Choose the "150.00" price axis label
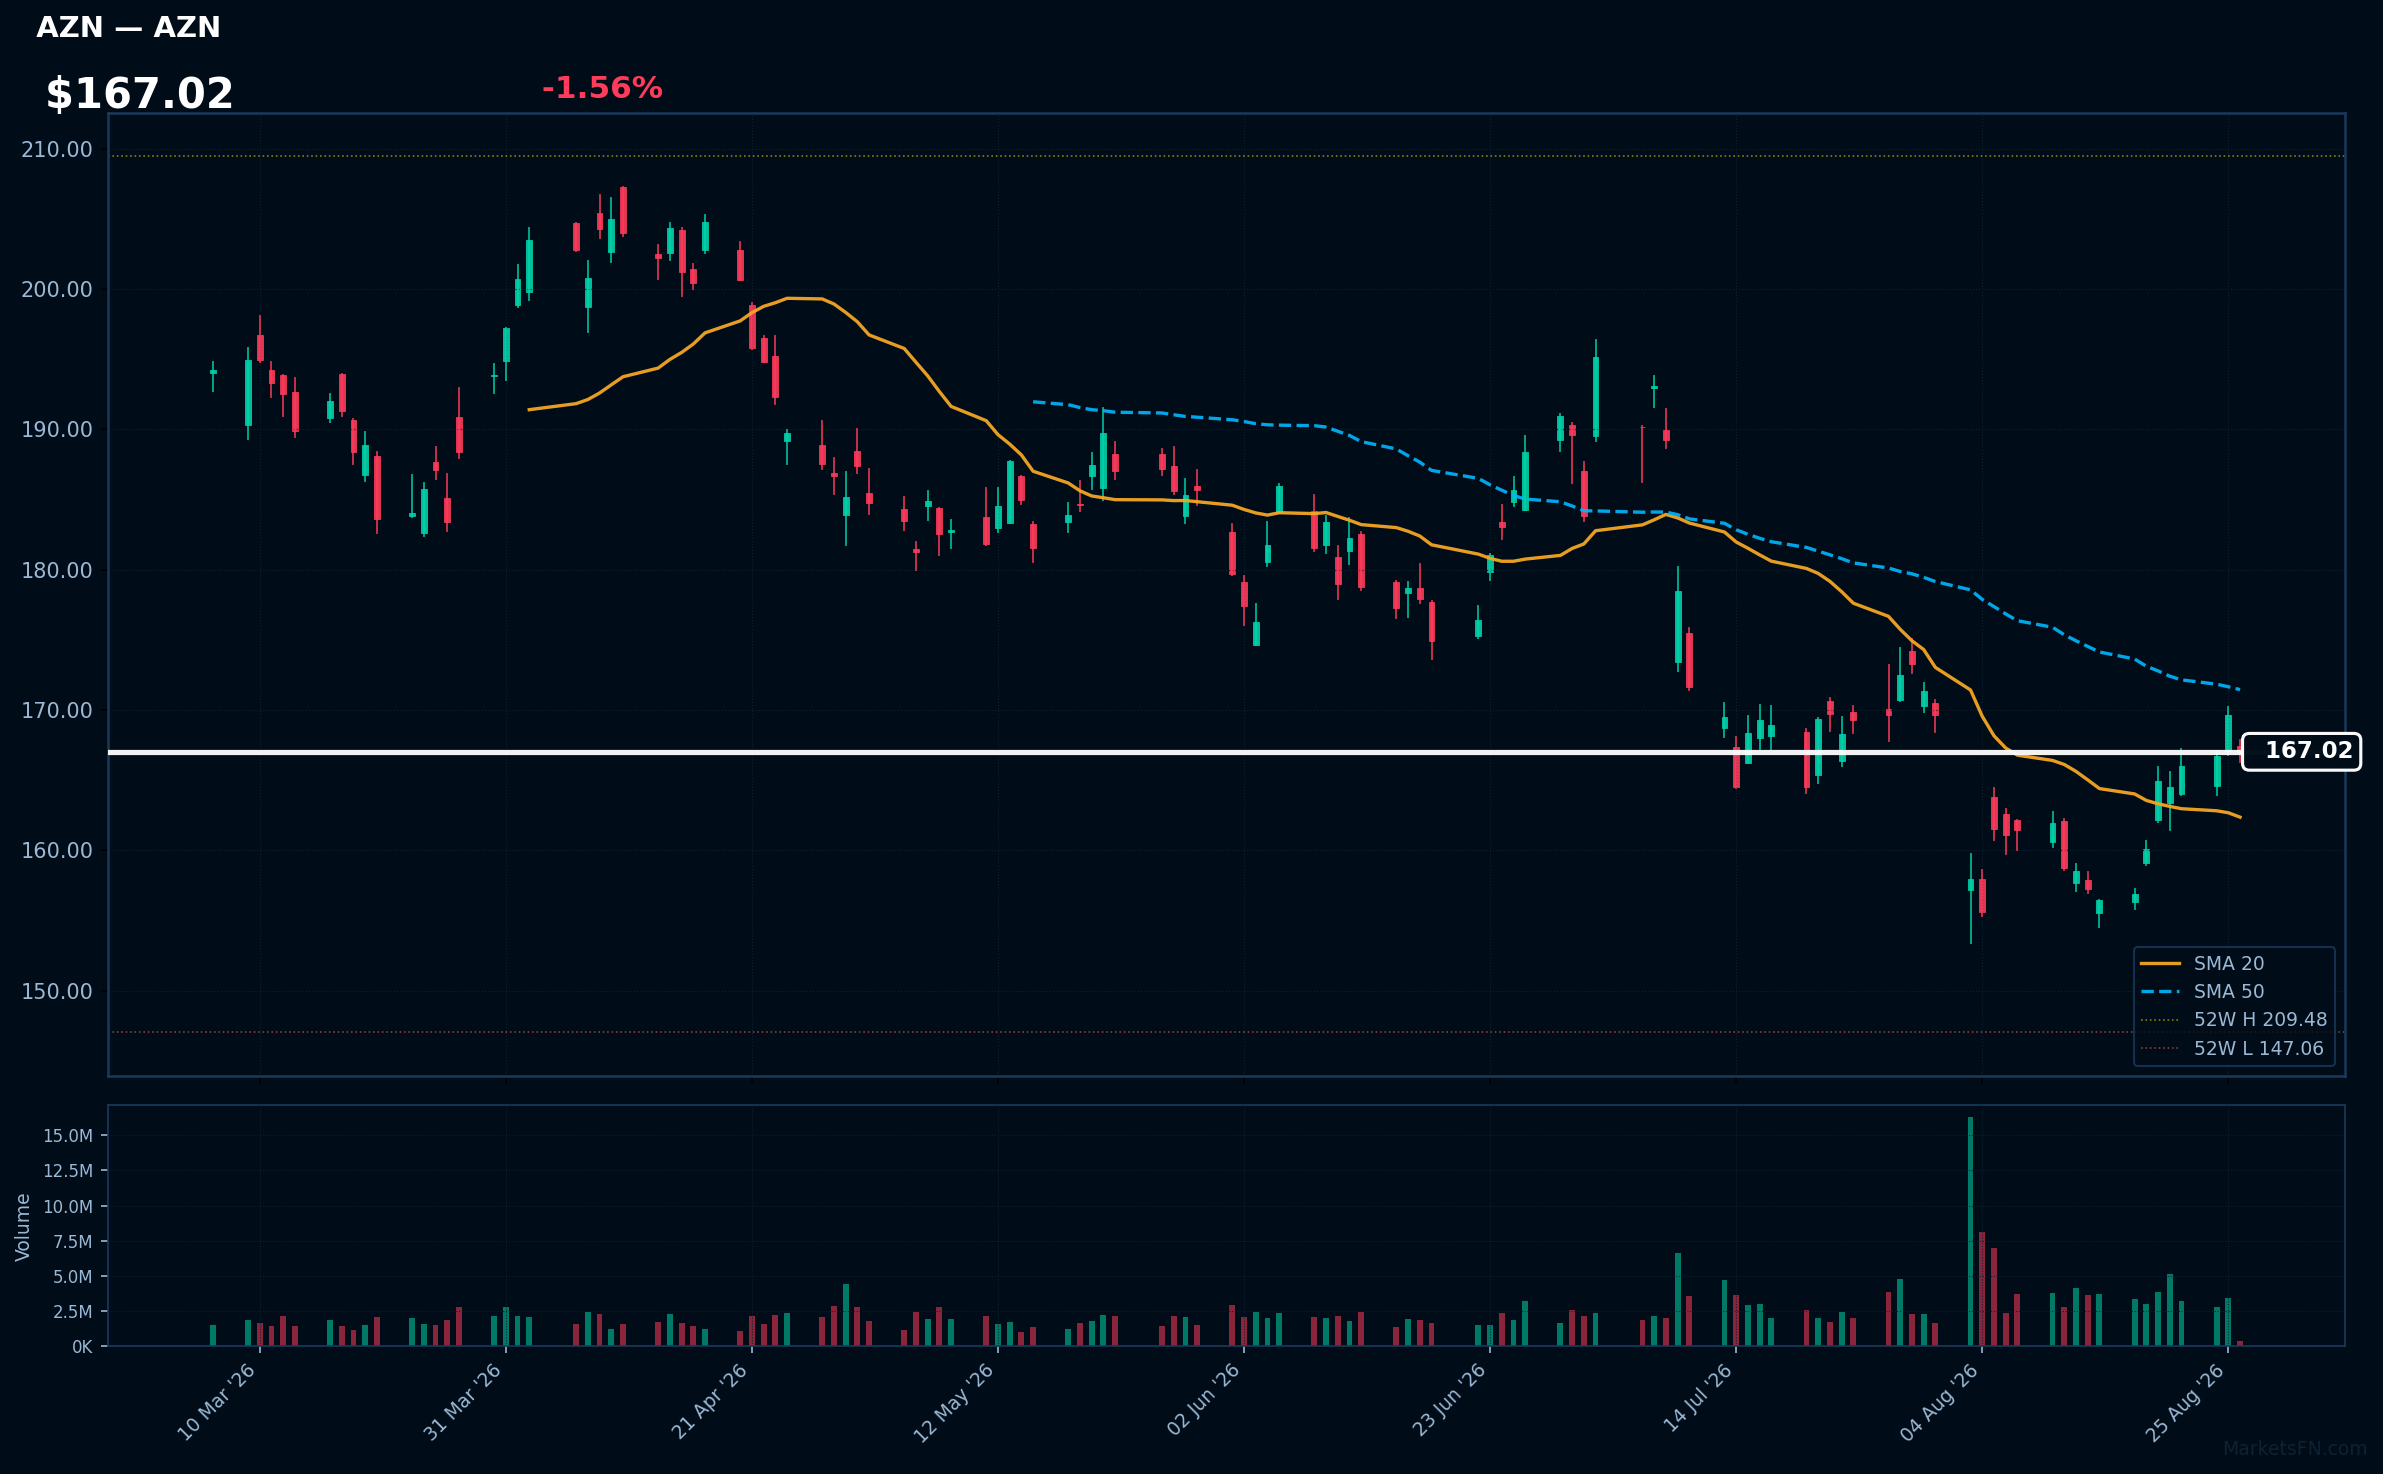The height and width of the screenshot is (1474, 2383). [57, 992]
